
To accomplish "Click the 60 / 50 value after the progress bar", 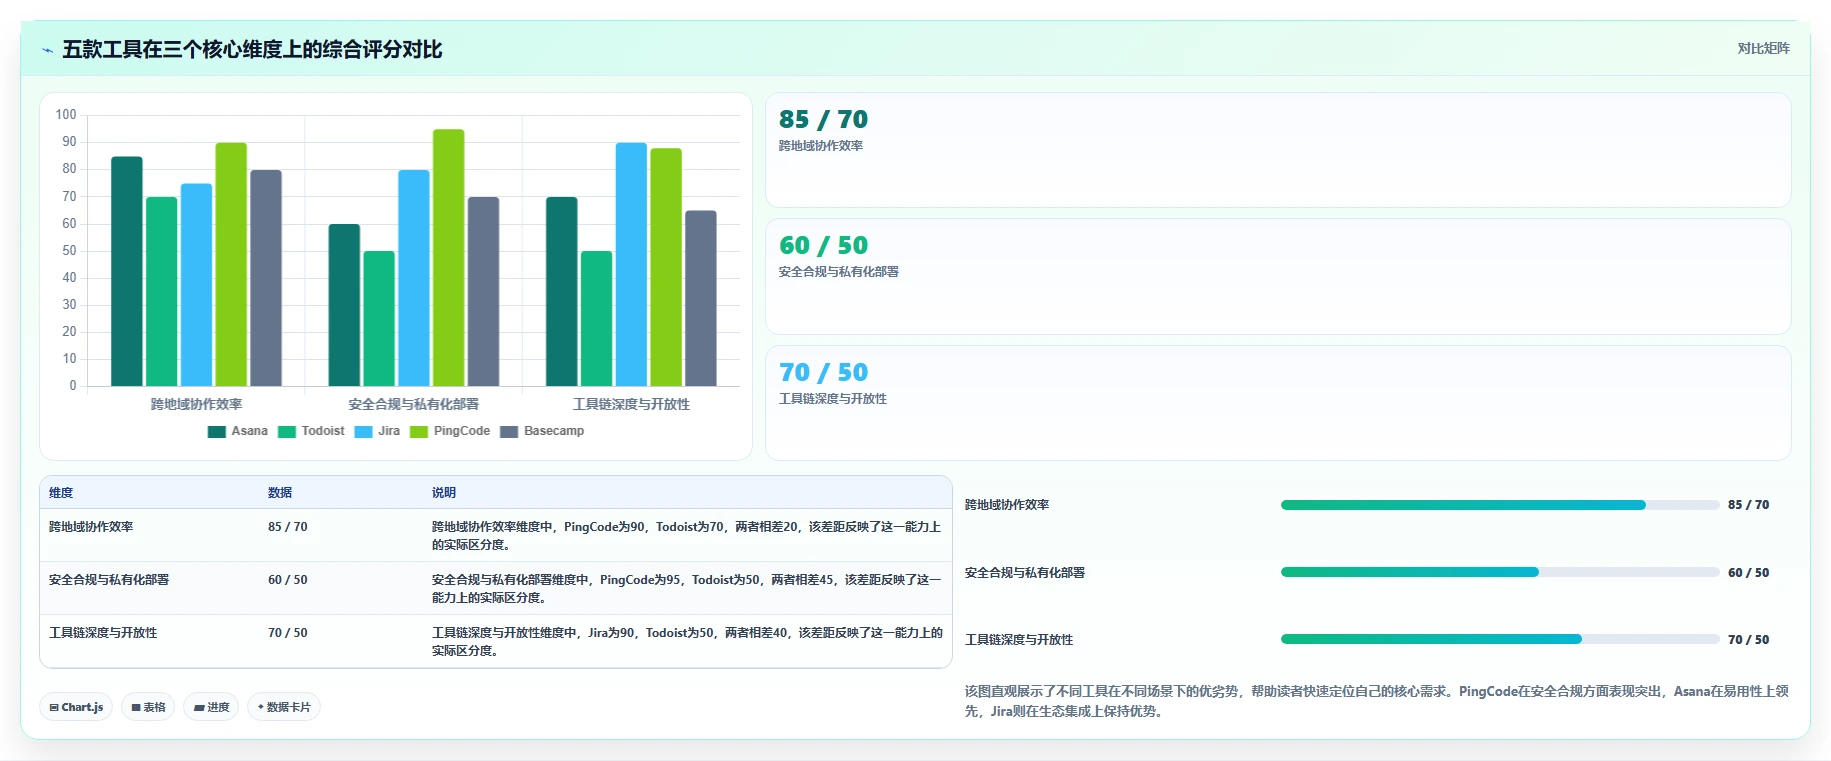I will click(1748, 573).
